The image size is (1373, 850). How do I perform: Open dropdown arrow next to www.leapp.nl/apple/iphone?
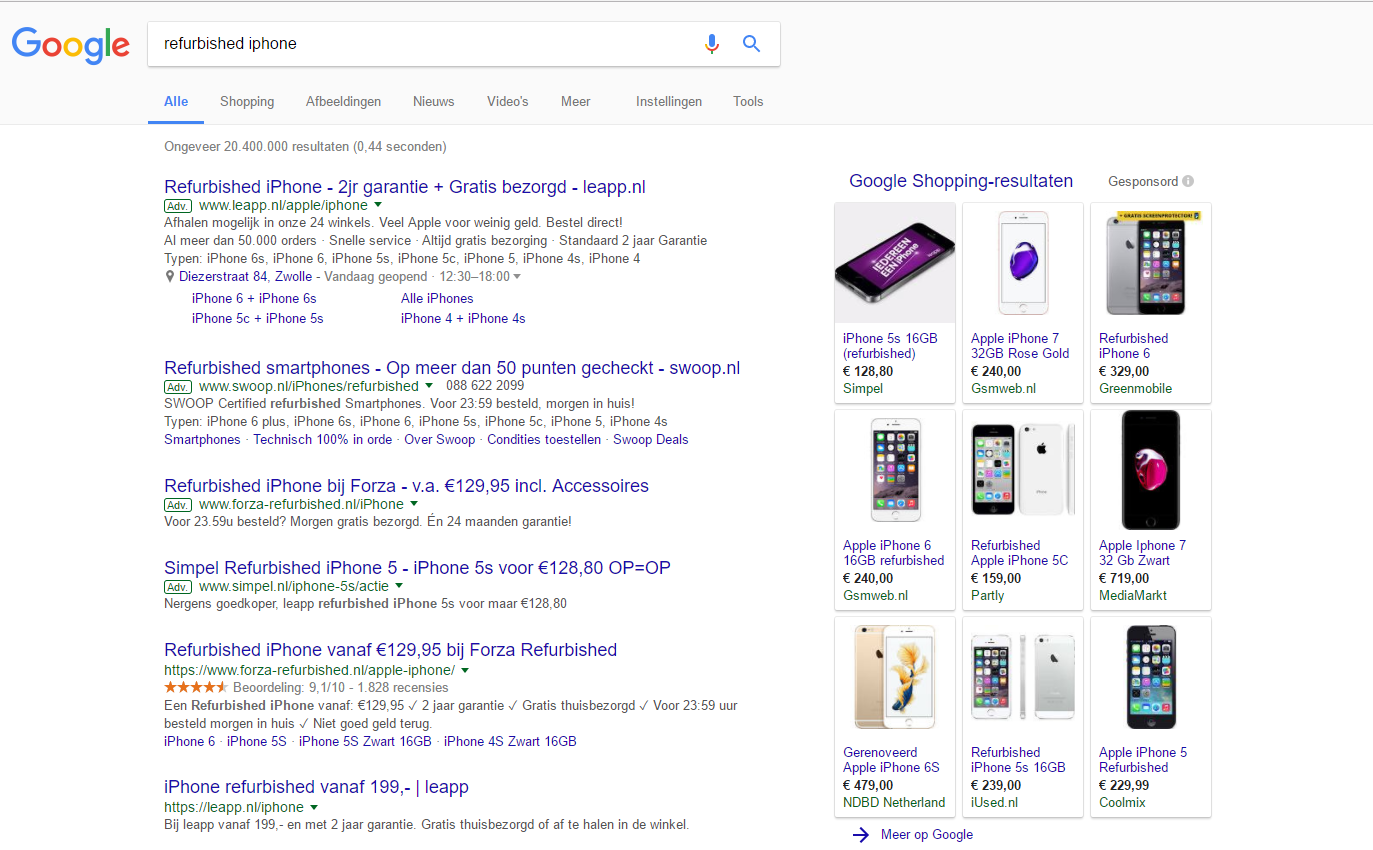(x=378, y=205)
